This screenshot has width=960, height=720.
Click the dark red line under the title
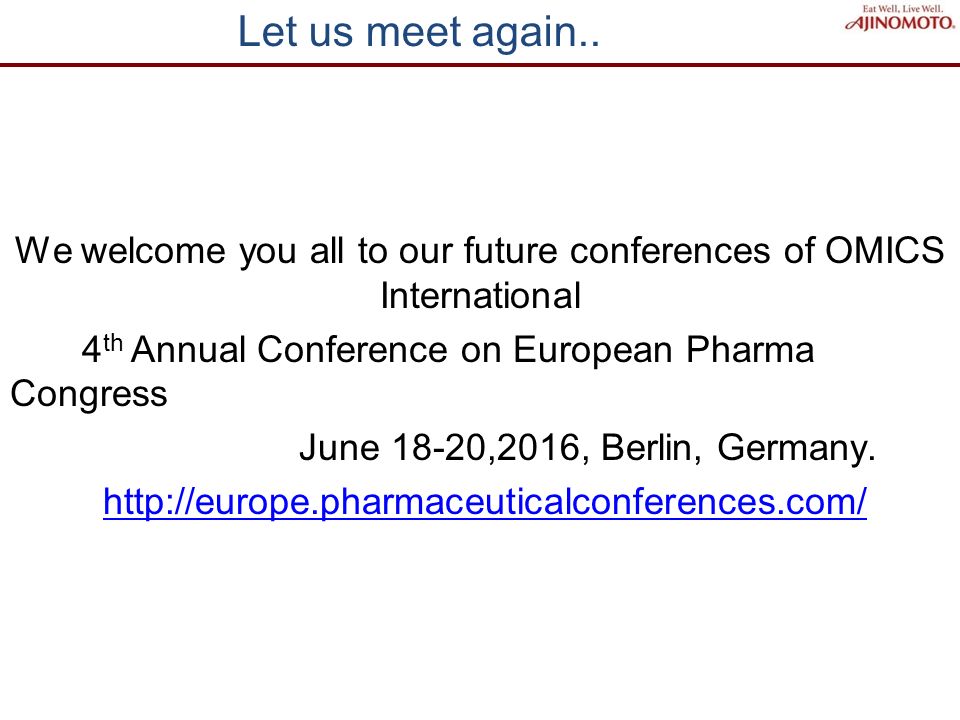tap(480, 65)
